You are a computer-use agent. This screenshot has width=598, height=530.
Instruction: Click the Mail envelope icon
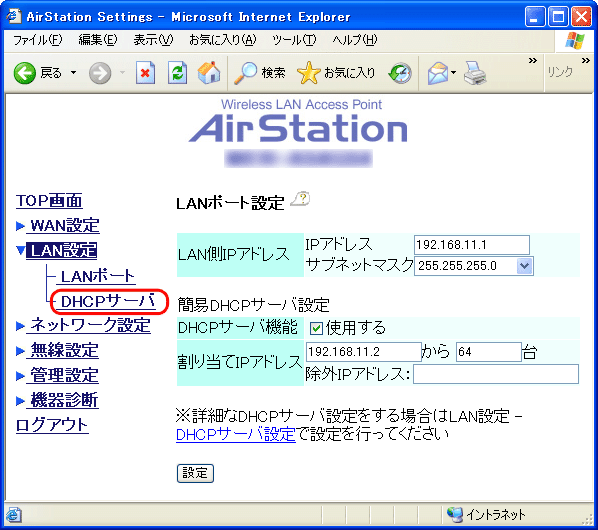(x=438, y=72)
